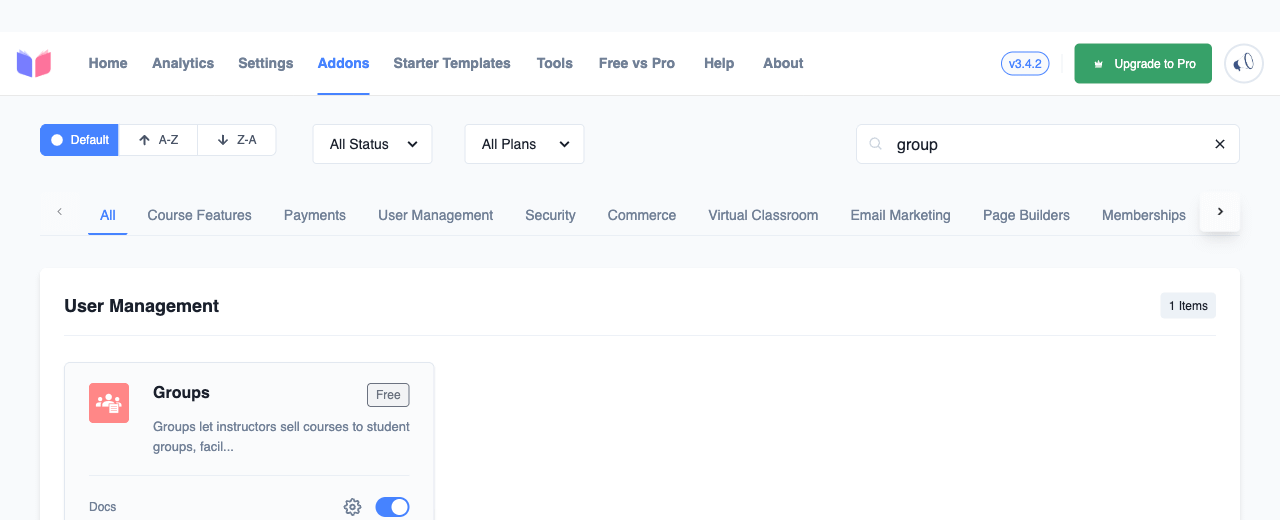The width and height of the screenshot is (1280, 520).
Task: Open the All Plans dropdown
Action: tap(524, 144)
